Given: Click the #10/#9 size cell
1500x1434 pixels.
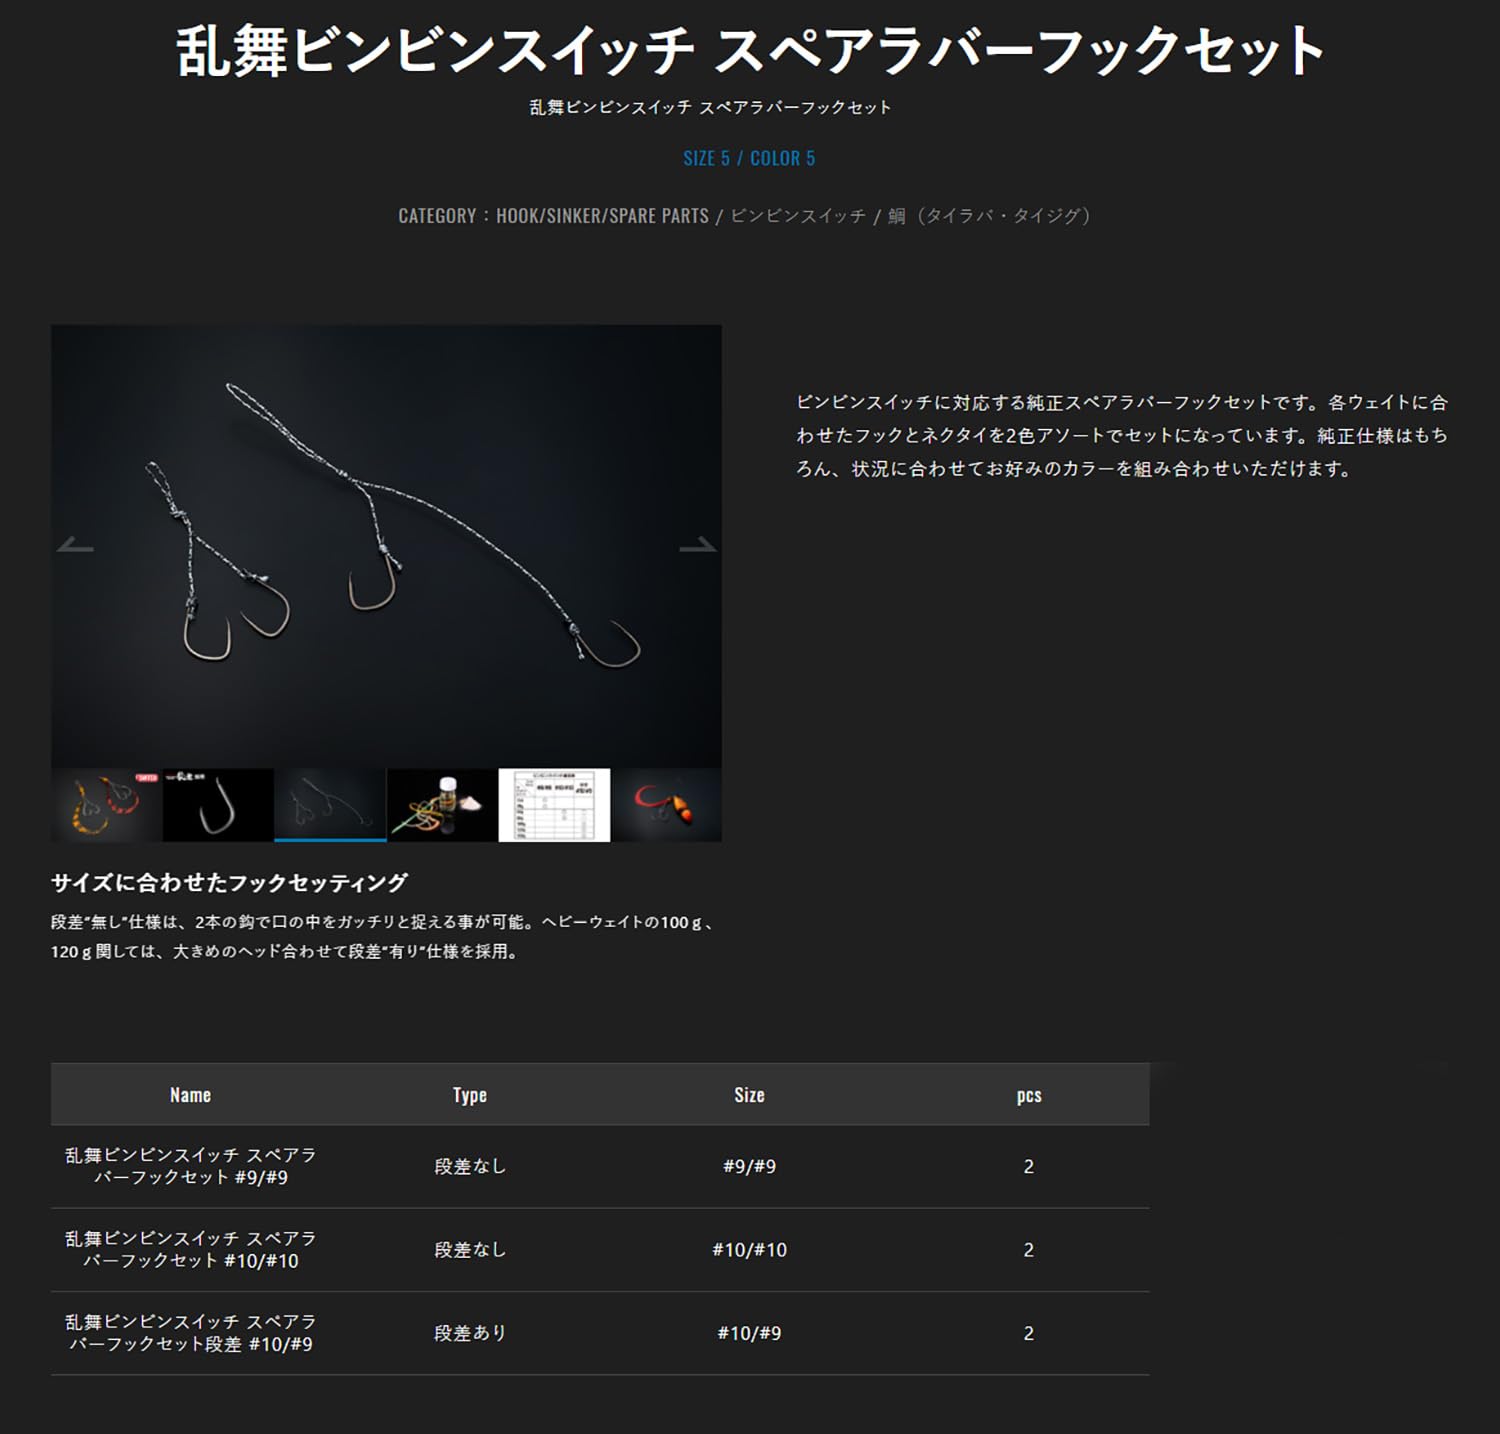Looking at the screenshot, I should pyautogui.click(x=749, y=1333).
